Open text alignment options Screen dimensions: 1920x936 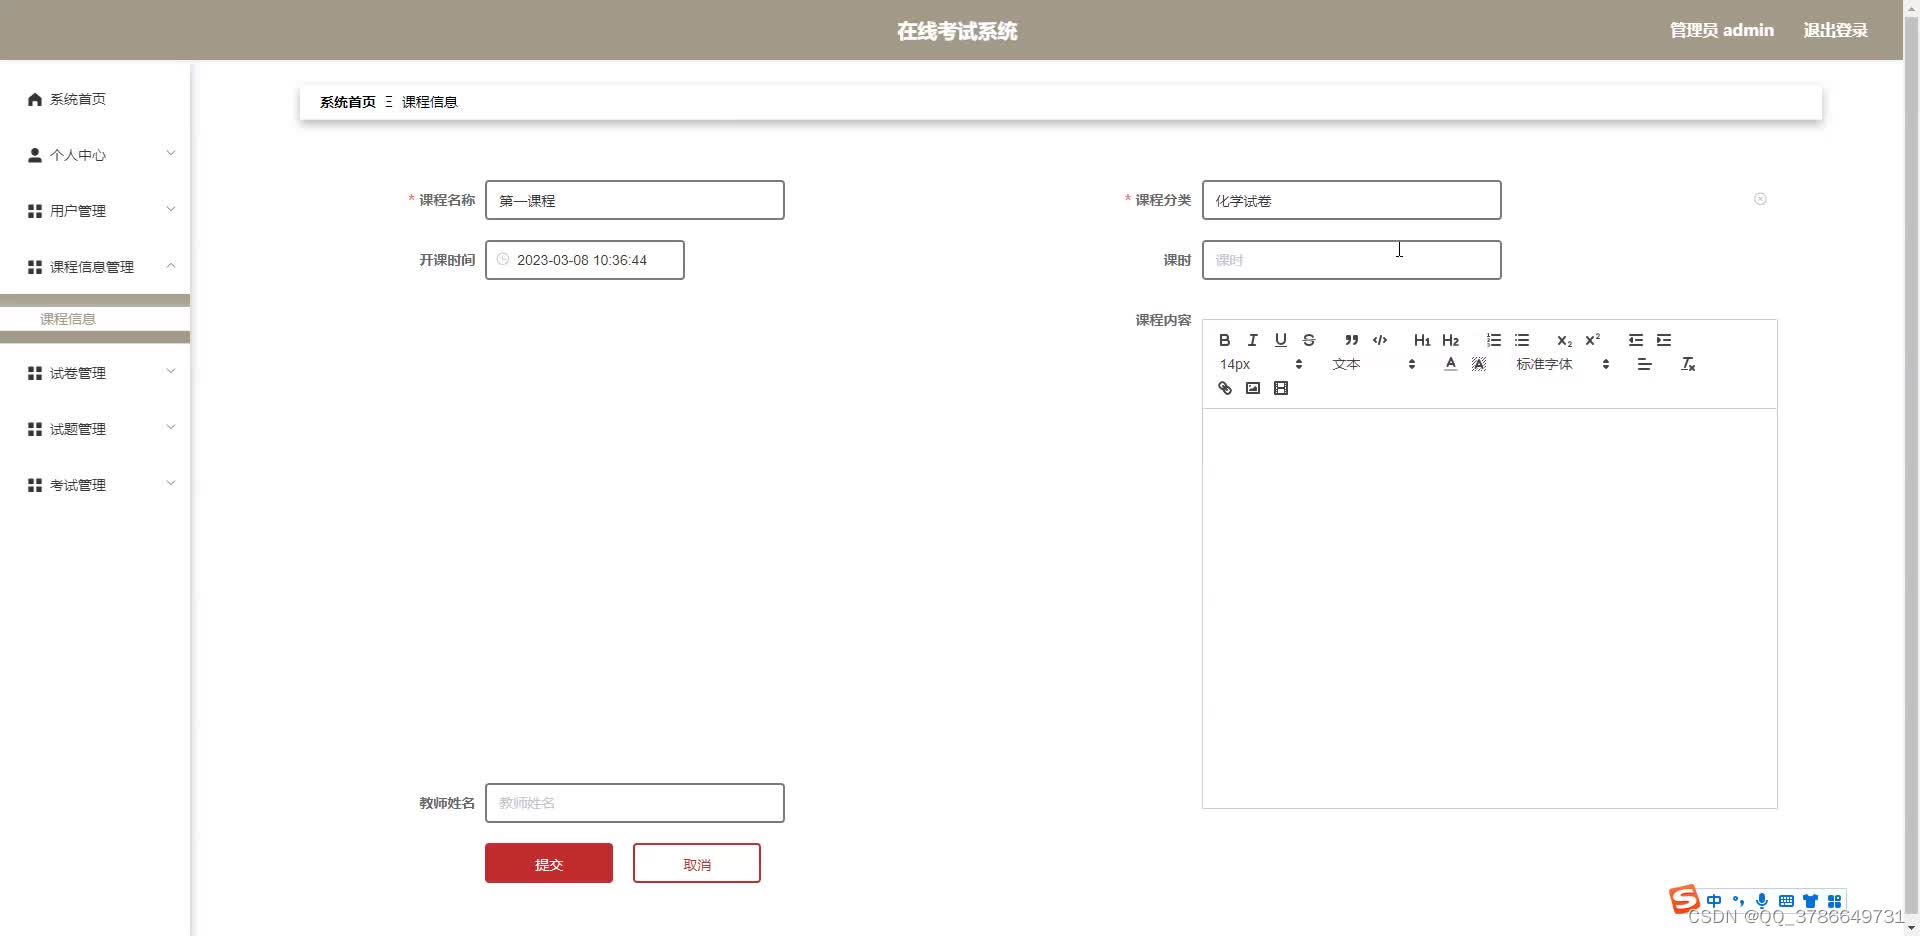click(x=1644, y=364)
